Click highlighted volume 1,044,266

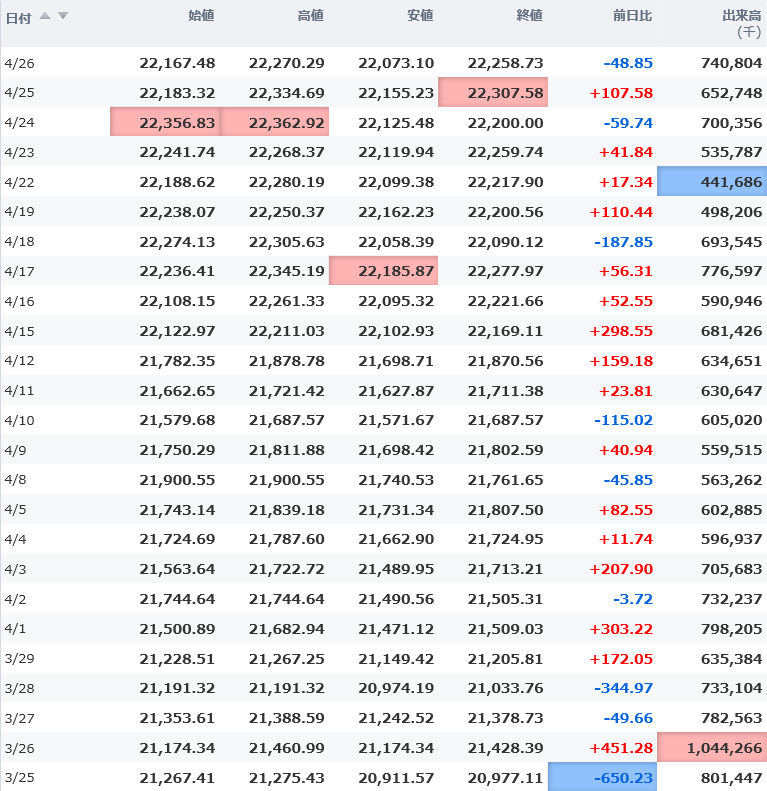coord(712,747)
